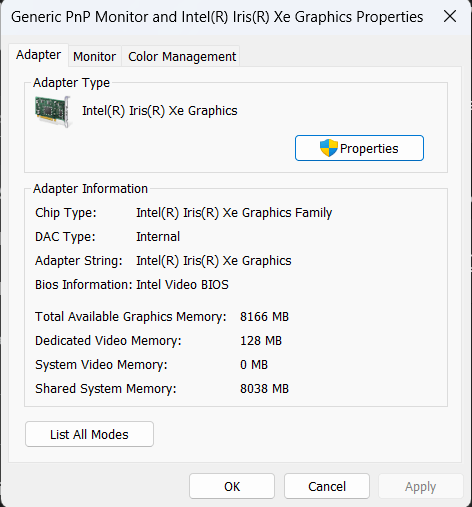Confirm with the OK button
This screenshot has width=472, height=507.
[232, 486]
